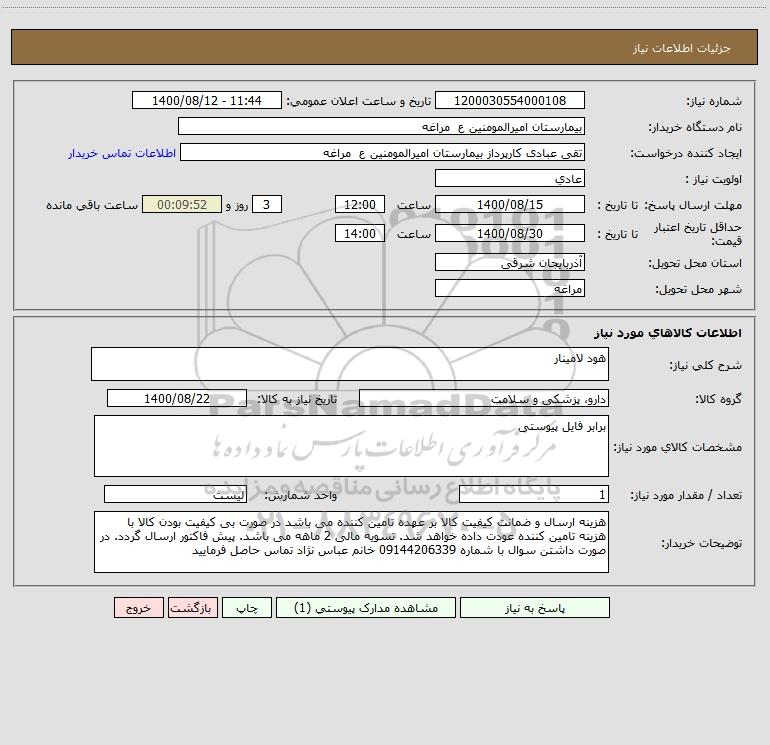Click the goods group field 'دارو، پزشکی و سلامت'
Viewport: 770px width, 745px height.
[484, 398]
